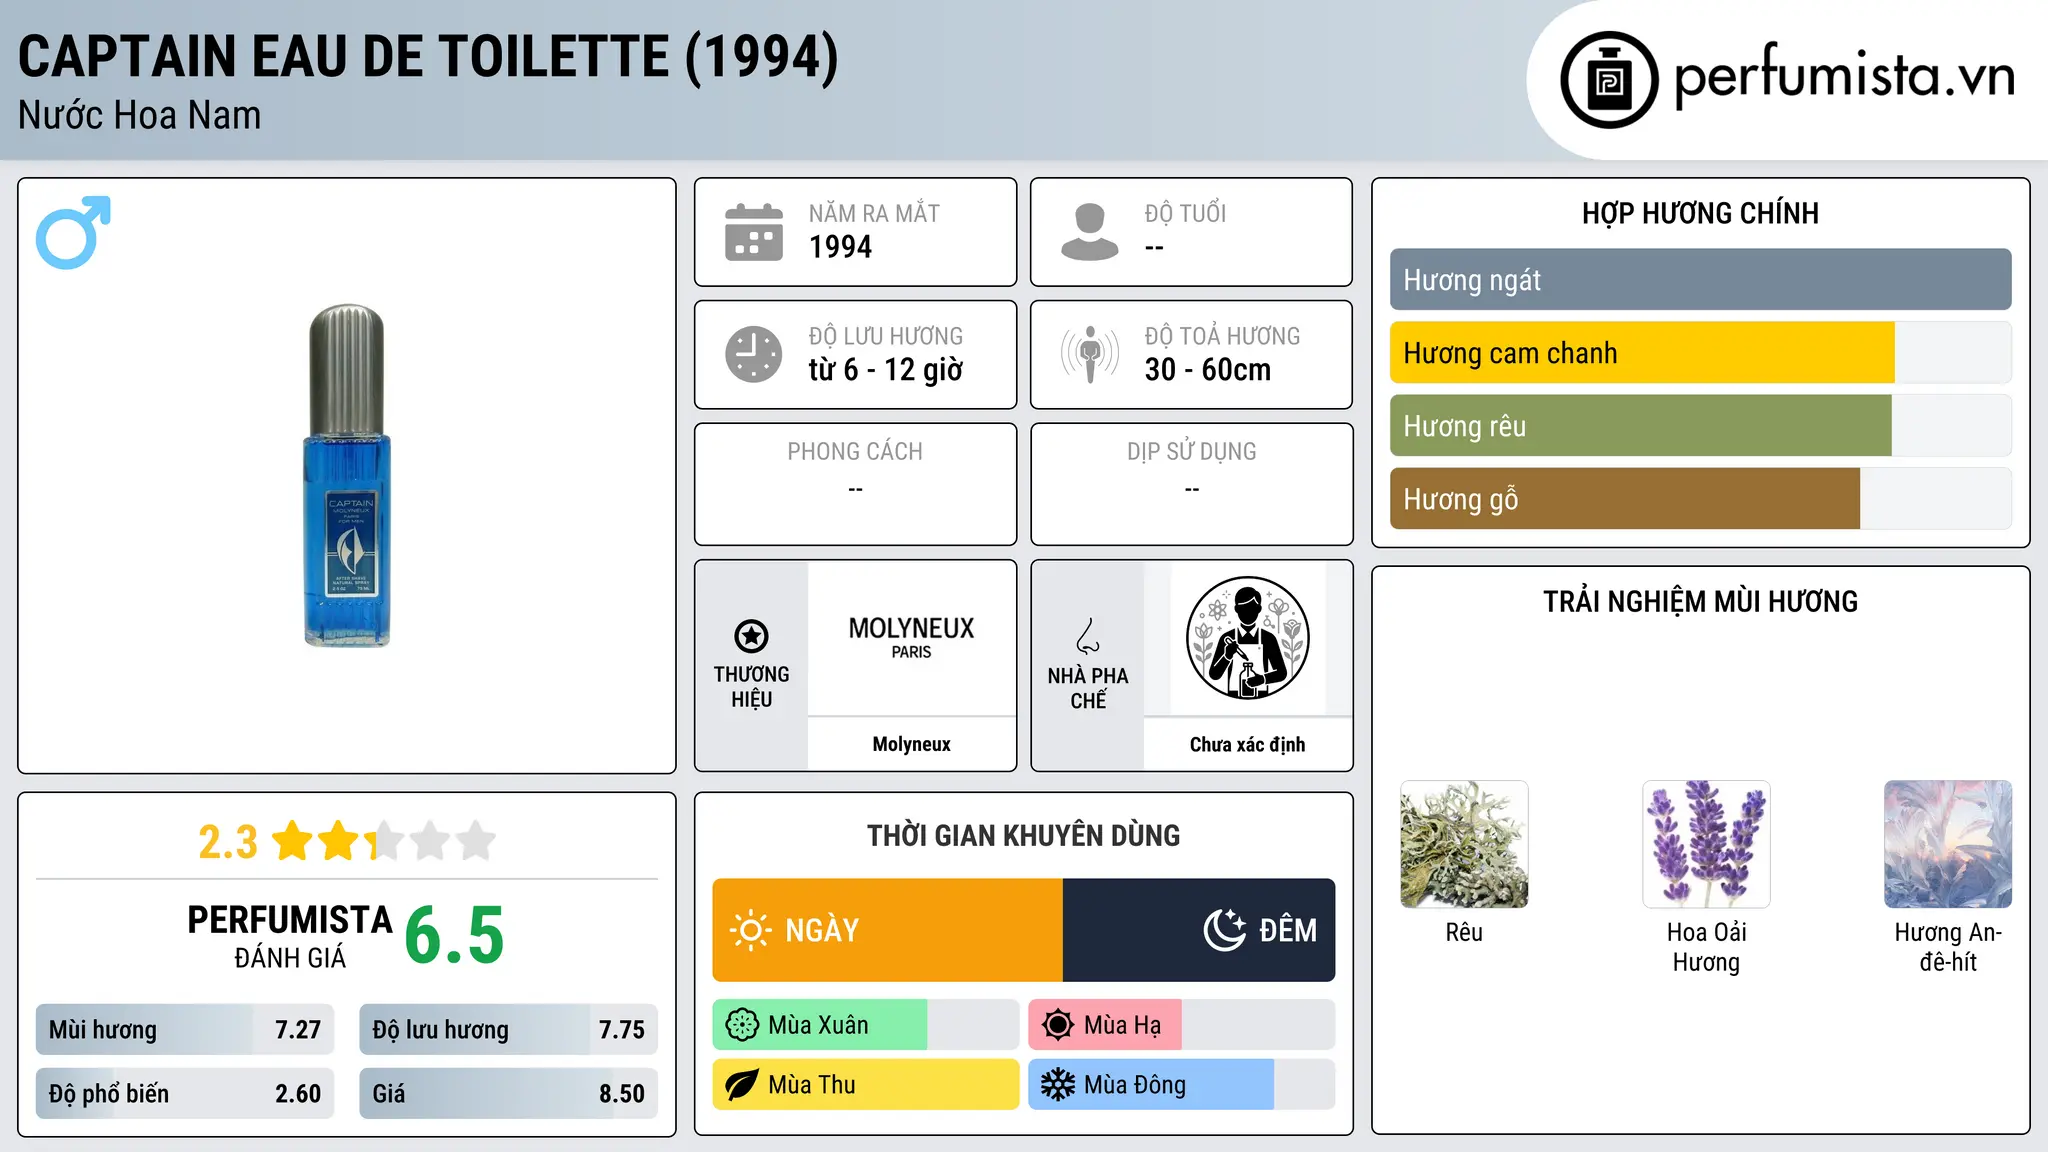
Task: Click the Perfumista Đánh giá label
Action: point(289,936)
